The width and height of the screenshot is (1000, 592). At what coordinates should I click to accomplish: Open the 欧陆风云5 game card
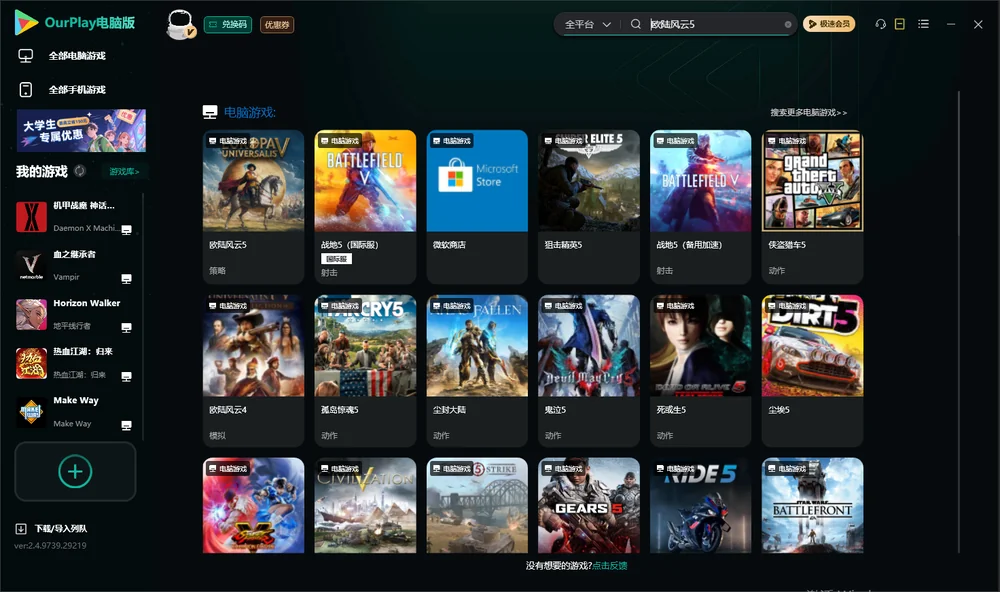point(253,207)
